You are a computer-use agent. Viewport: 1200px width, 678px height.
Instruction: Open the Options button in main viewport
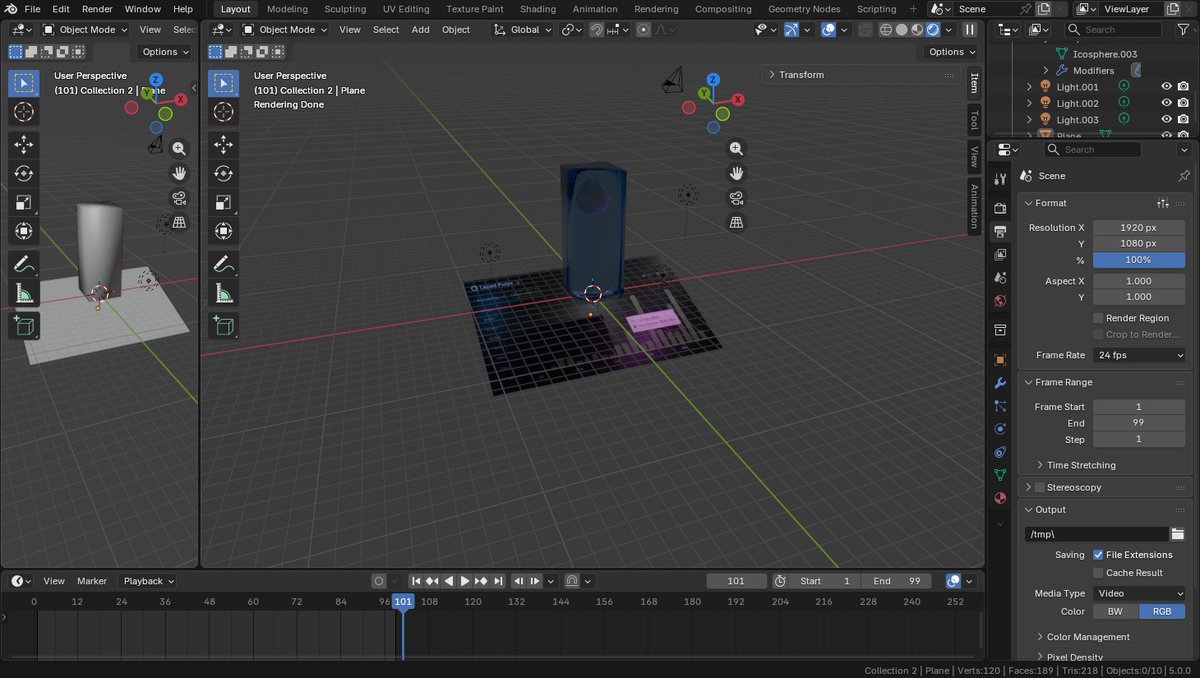(x=950, y=52)
